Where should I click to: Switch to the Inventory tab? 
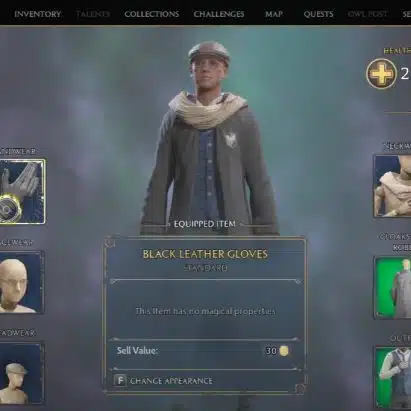(x=38, y=14)
